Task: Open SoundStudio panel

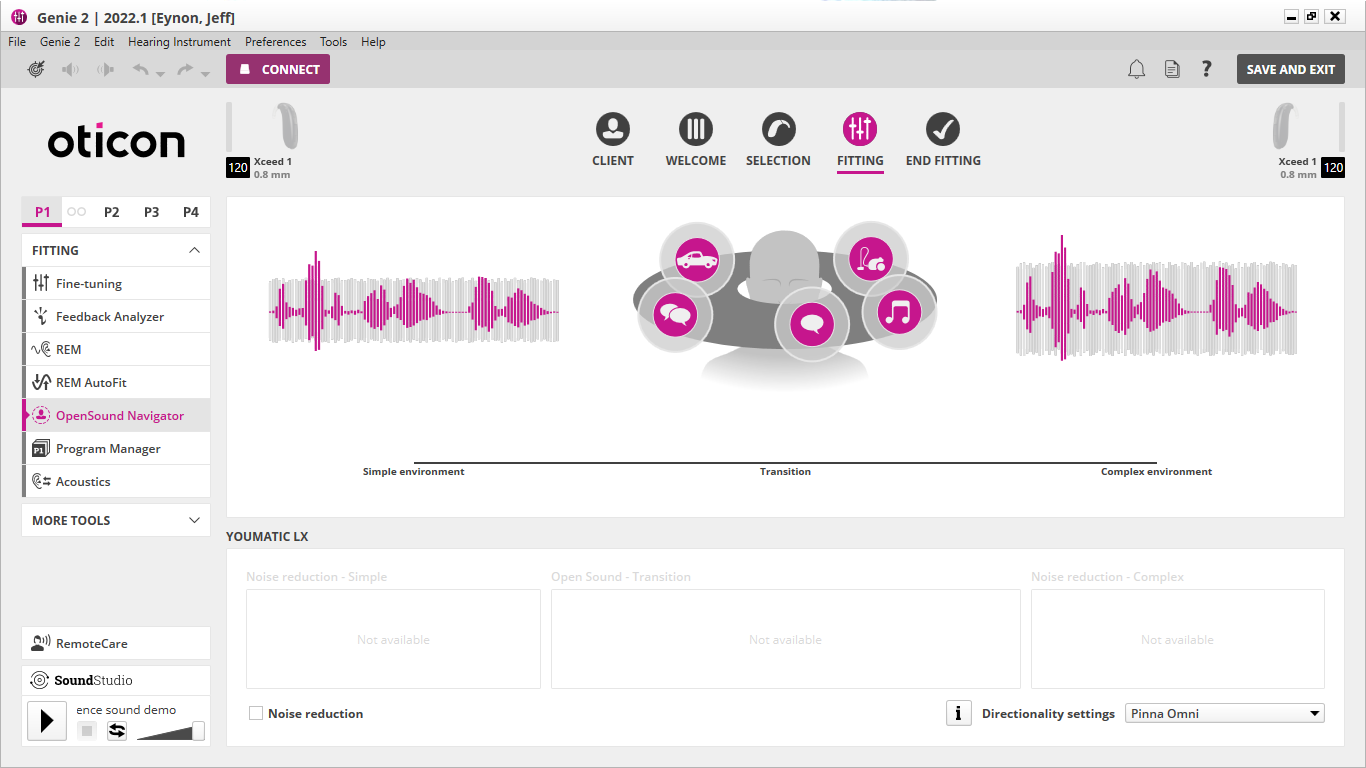Action: click(116, 680)
